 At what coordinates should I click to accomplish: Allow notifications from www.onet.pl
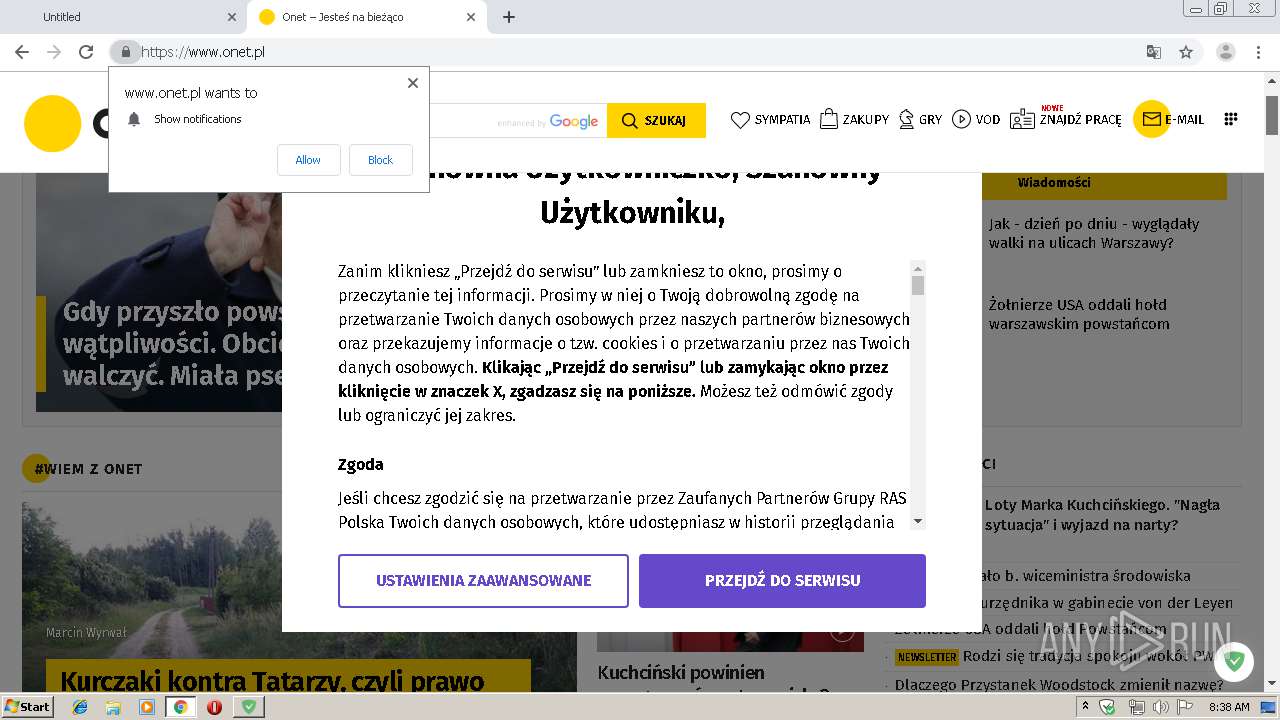pos(309,160)
